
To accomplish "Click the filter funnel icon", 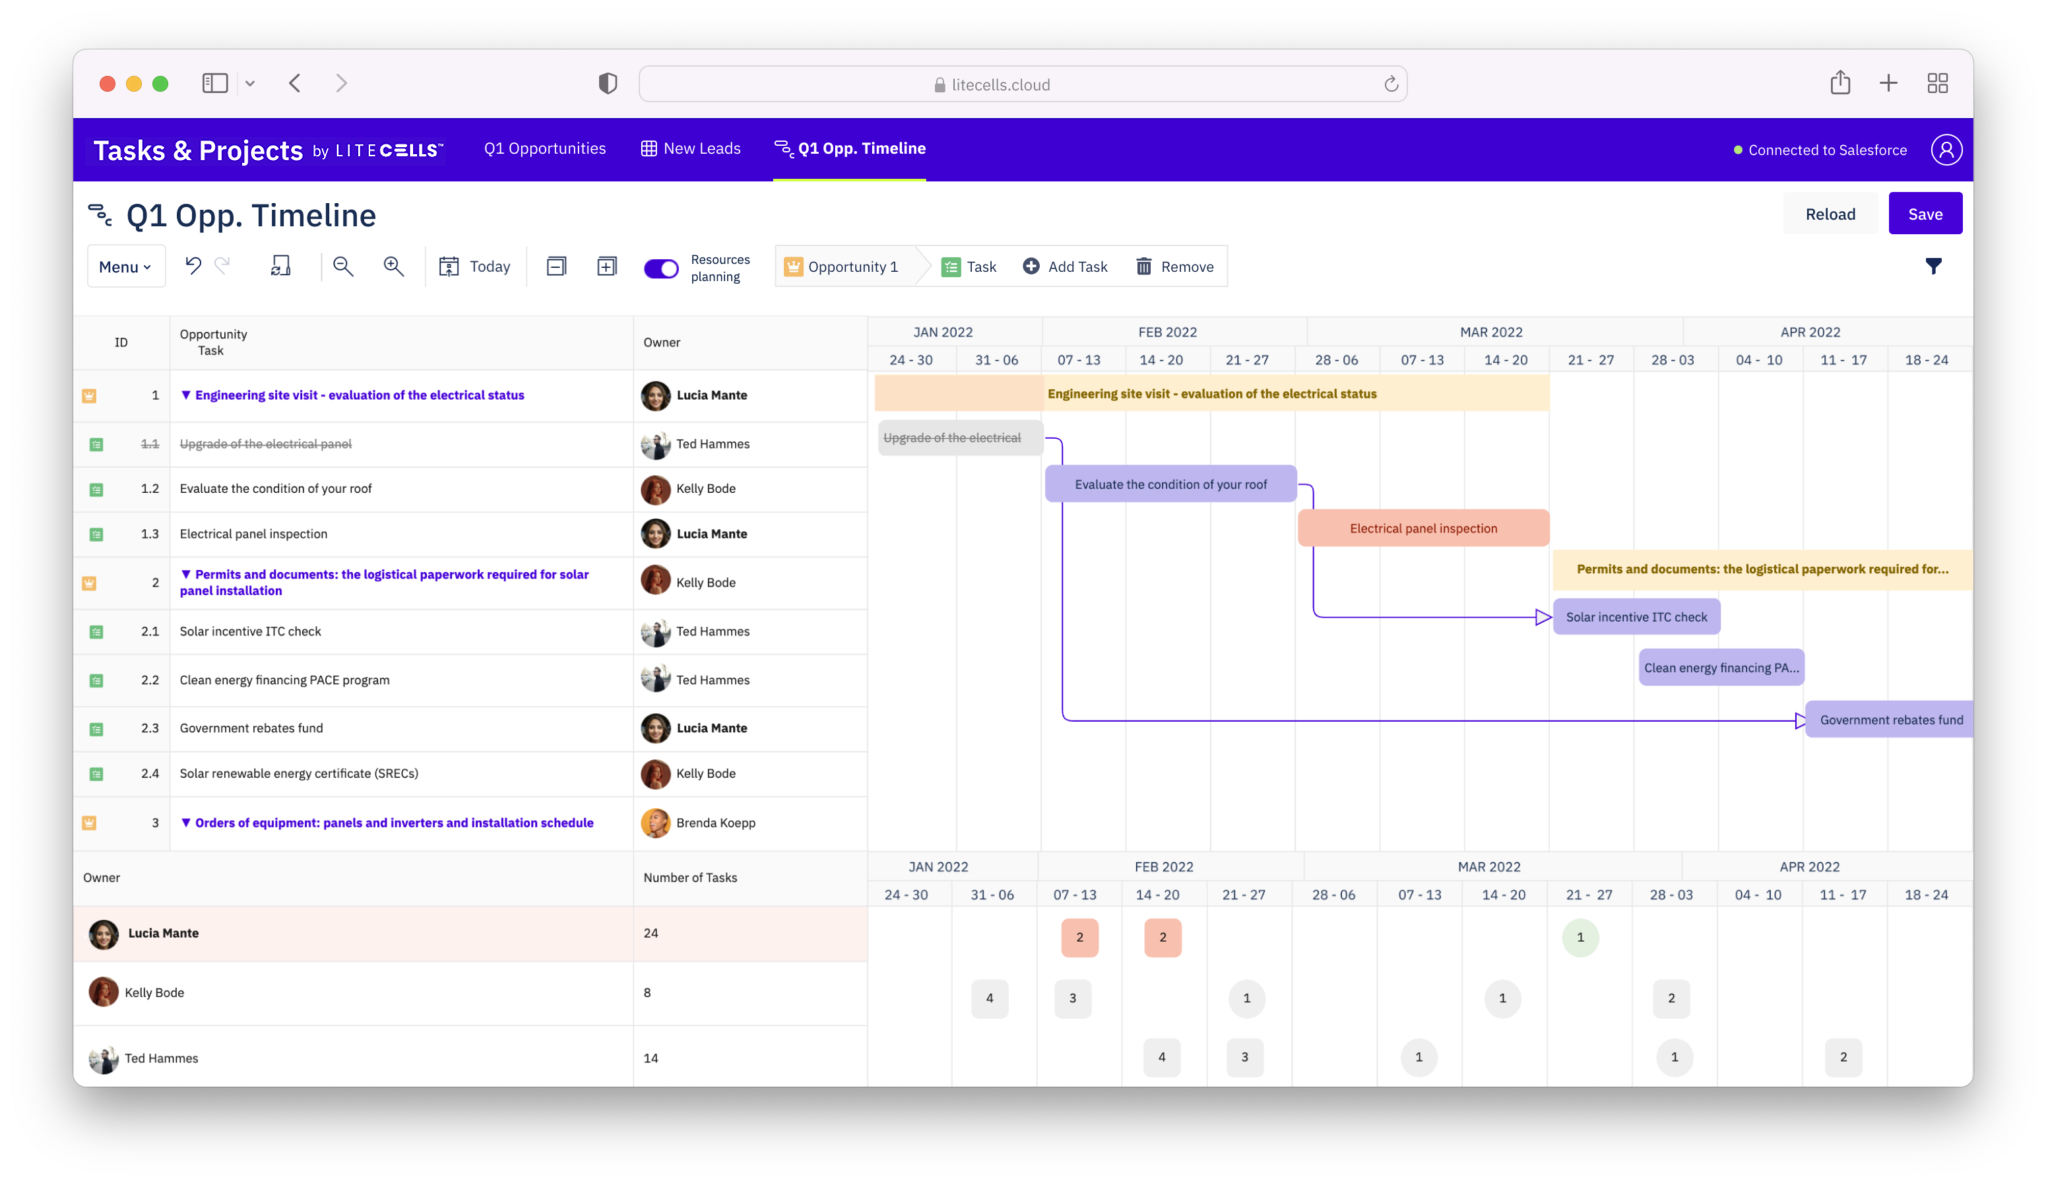I will tap(1934, 267).
